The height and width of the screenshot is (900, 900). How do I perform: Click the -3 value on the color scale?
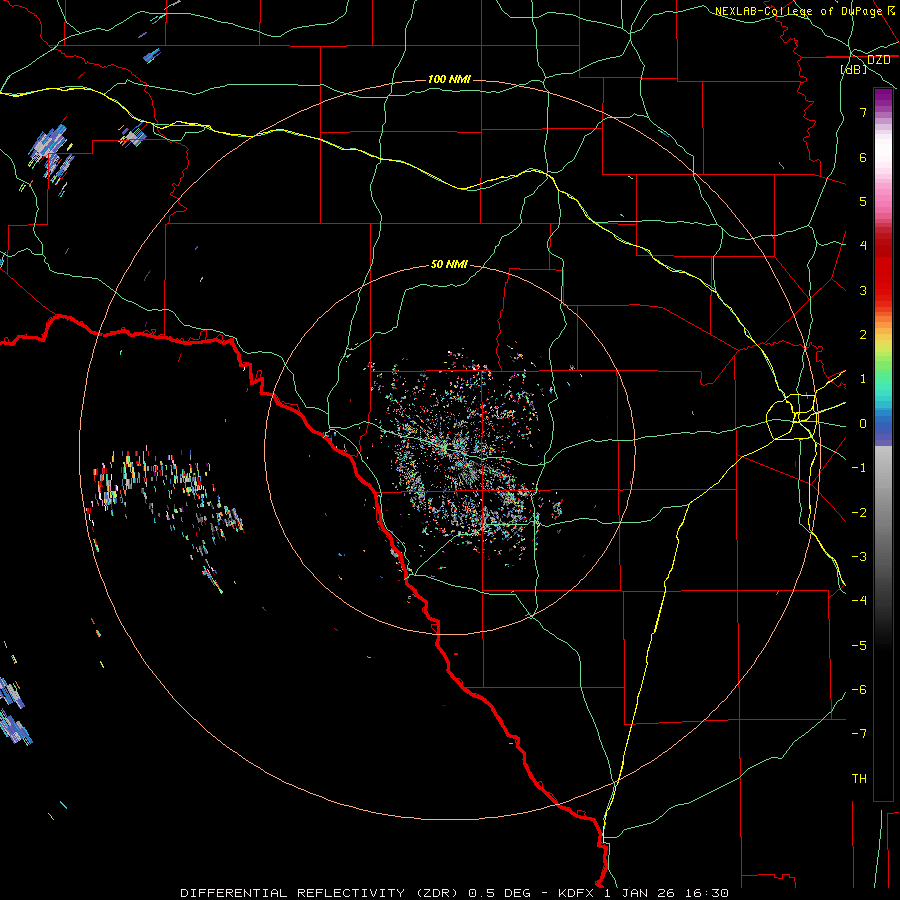click(x=859, y=557)
